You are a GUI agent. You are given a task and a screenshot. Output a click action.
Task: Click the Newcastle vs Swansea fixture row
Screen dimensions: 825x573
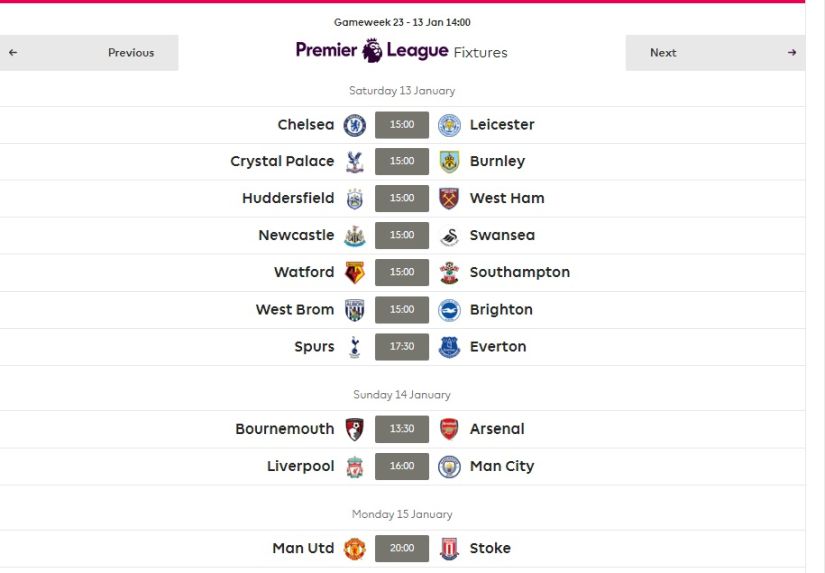pyautogui.click(x=402, y=235)
